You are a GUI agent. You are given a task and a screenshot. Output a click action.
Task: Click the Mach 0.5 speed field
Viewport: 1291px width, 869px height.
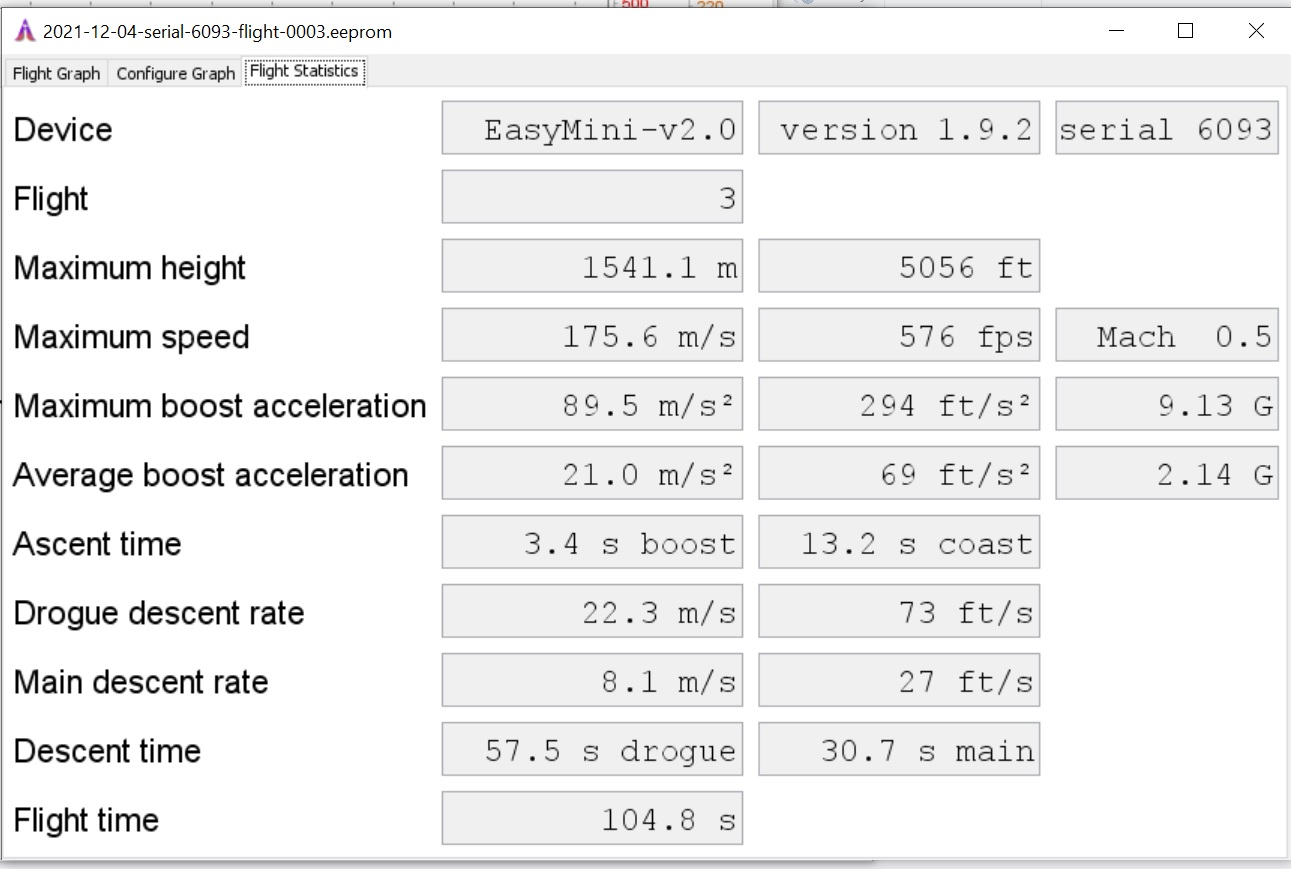point(1166,336)
